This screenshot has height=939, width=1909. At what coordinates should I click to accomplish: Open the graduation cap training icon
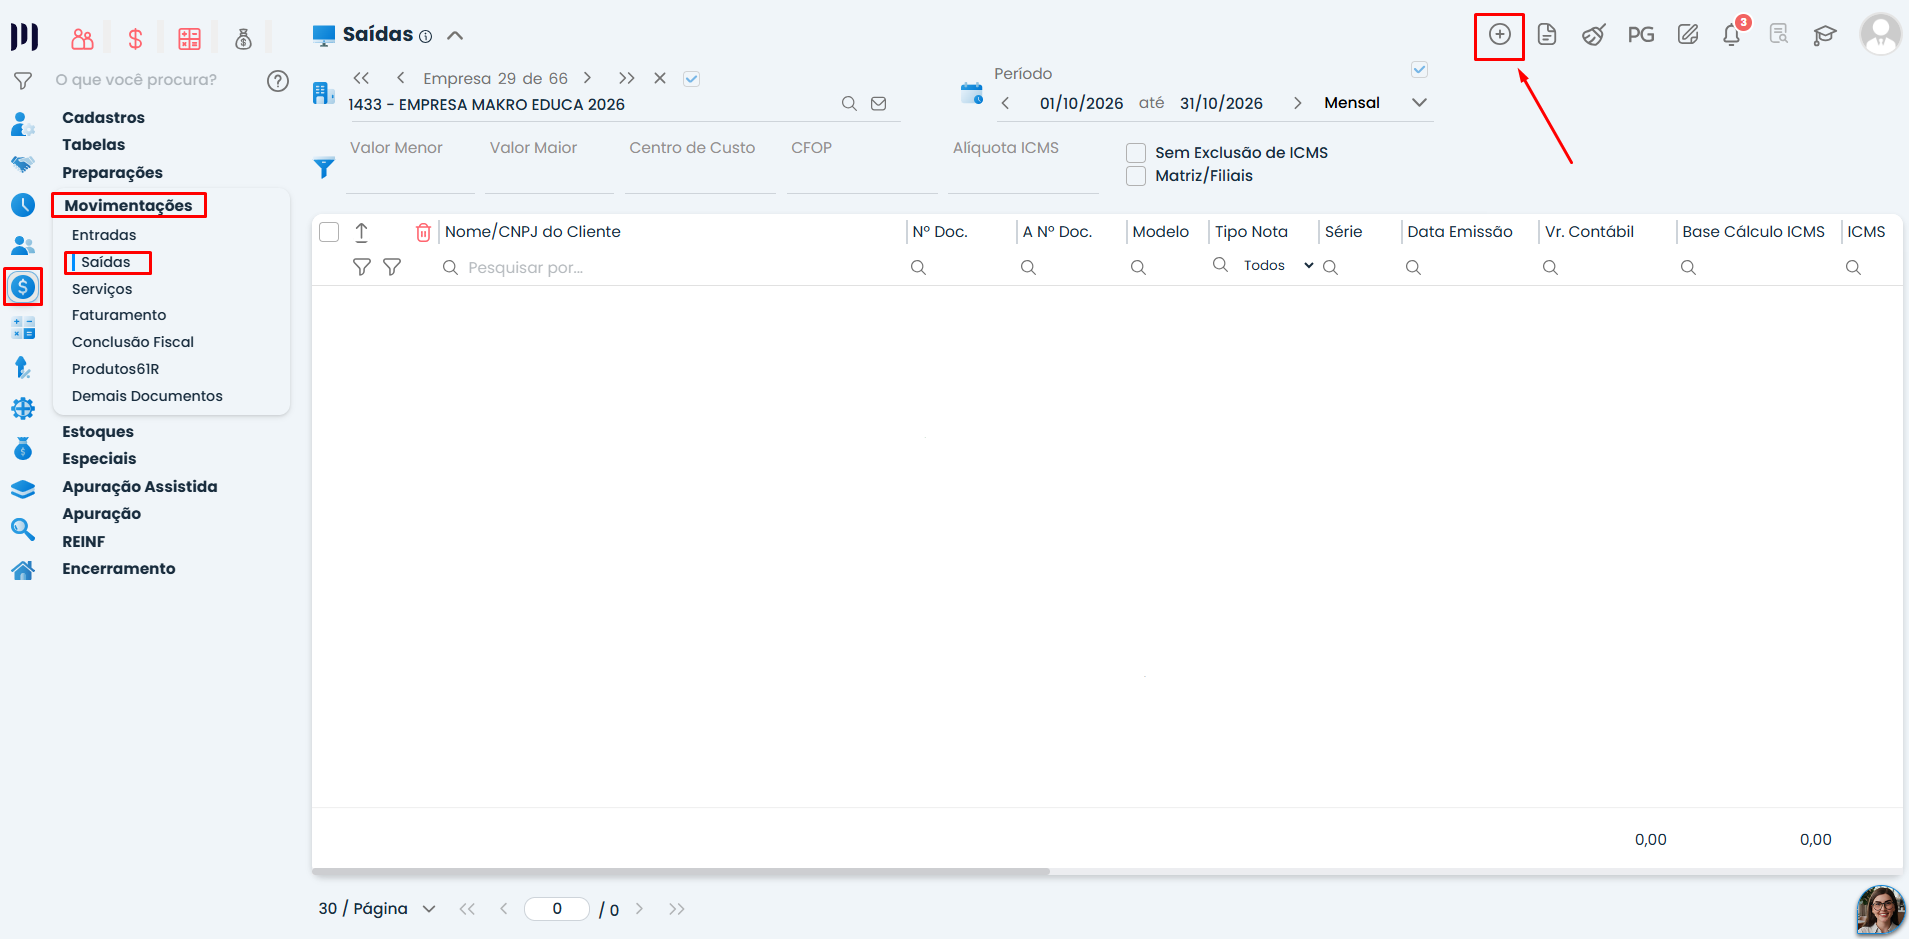tap(1825, 35)
